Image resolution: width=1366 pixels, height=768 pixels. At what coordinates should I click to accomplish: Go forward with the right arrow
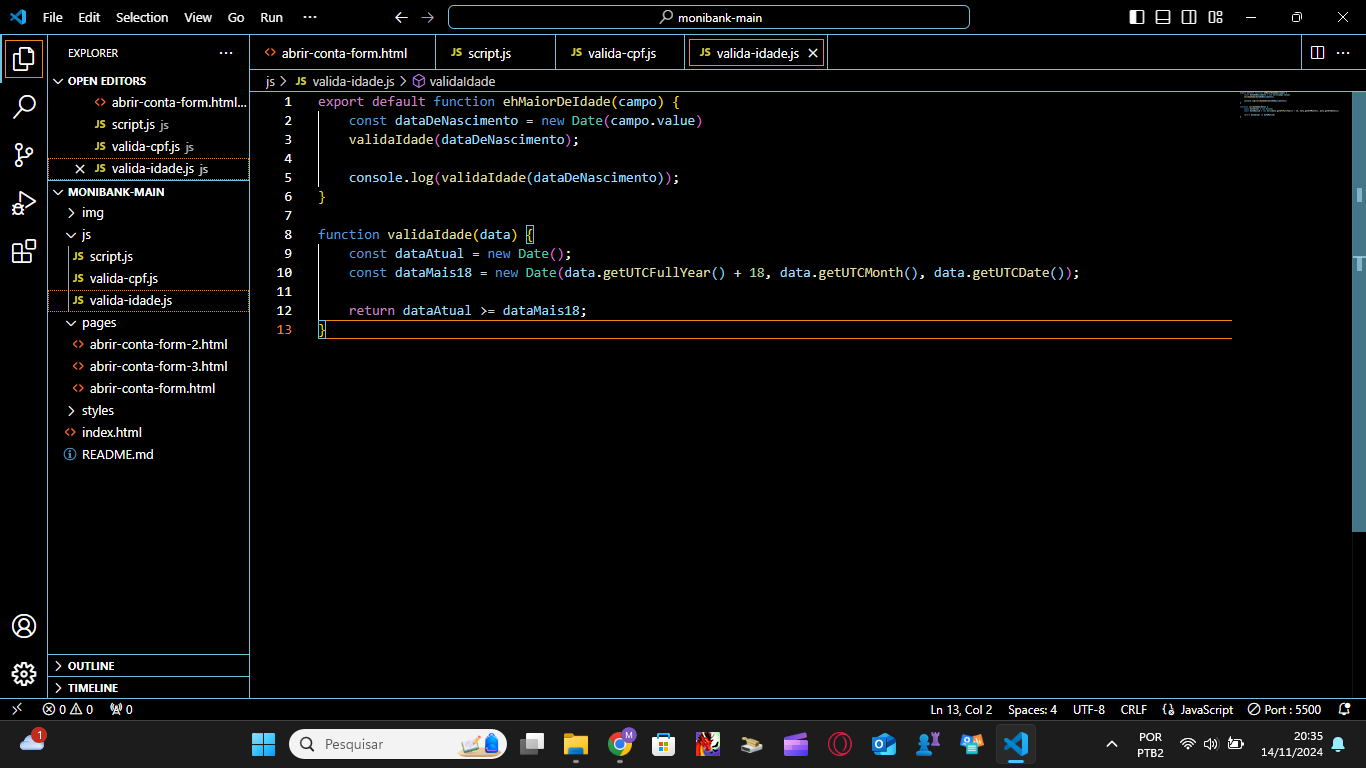pyautogui.click(x=428, y=17)
